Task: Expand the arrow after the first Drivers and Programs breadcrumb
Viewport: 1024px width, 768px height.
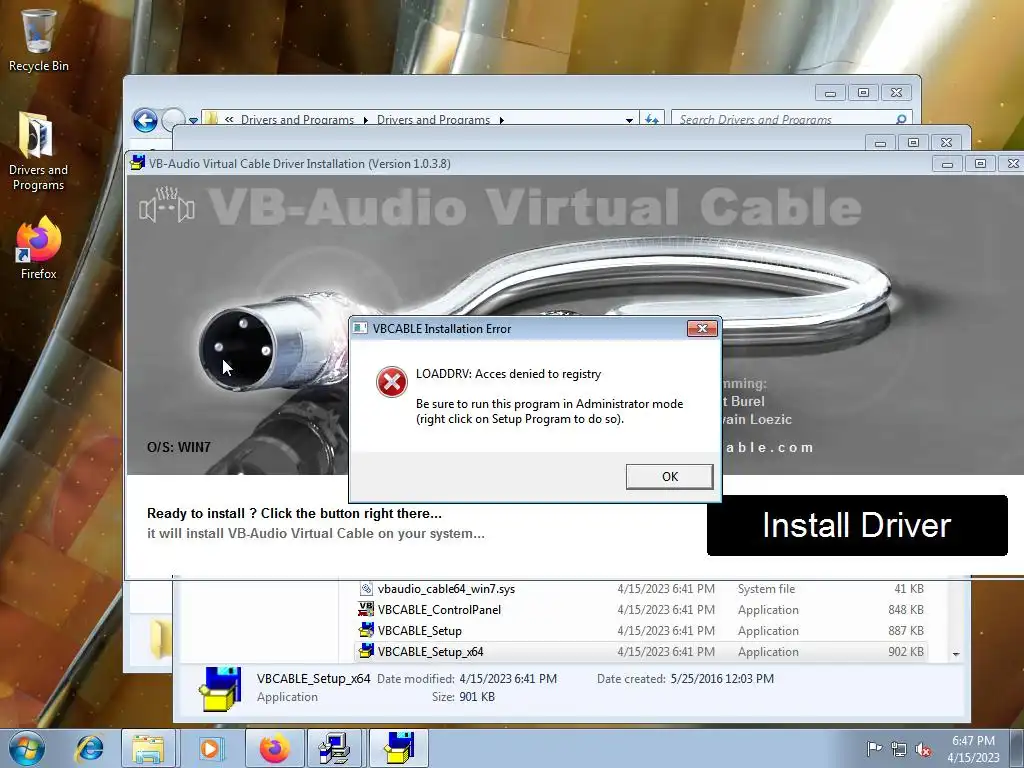Action: [366, 120]
